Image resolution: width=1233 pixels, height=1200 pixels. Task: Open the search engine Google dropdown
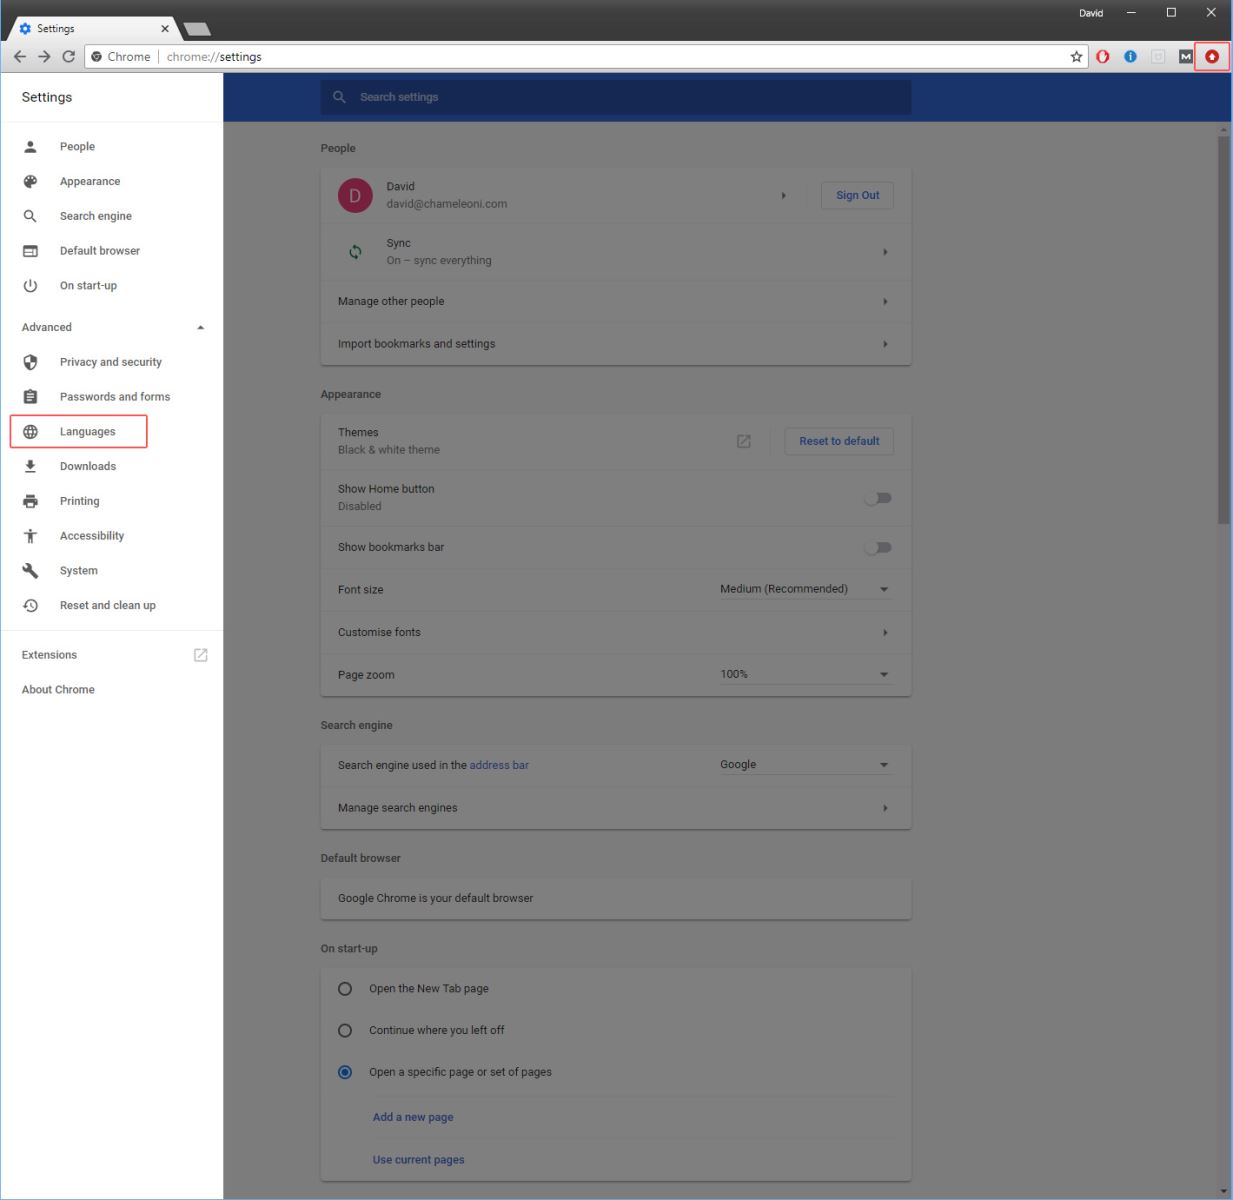click(x=805, y=765)
